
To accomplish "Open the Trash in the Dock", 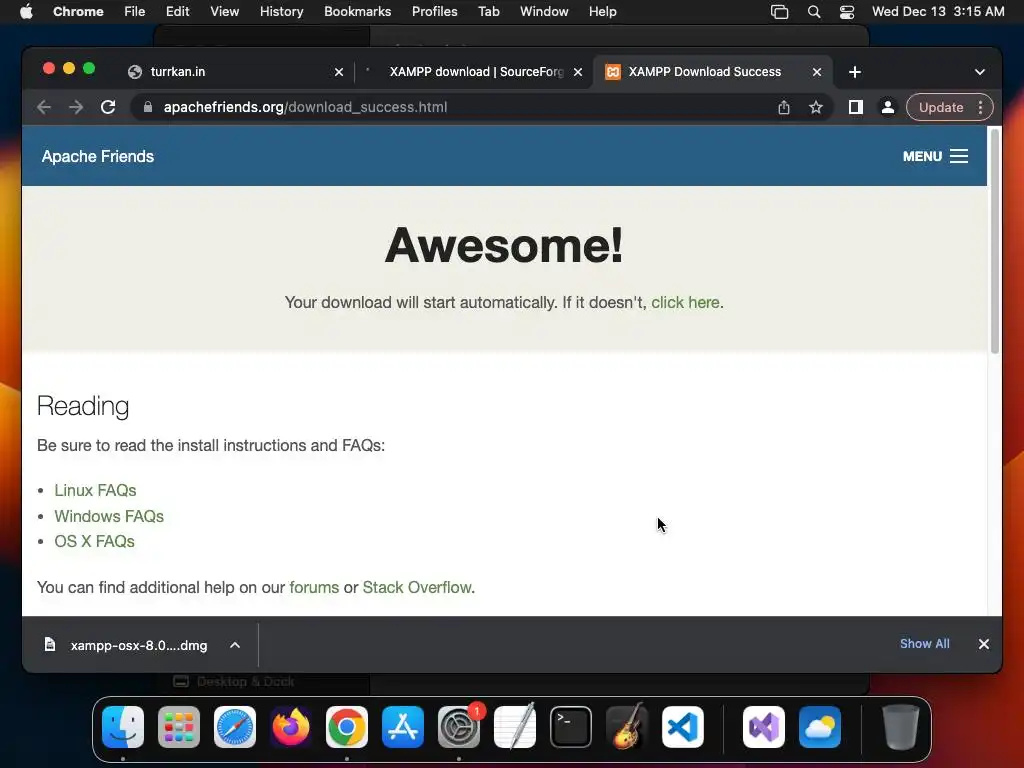I will click(x=901, y=727).
